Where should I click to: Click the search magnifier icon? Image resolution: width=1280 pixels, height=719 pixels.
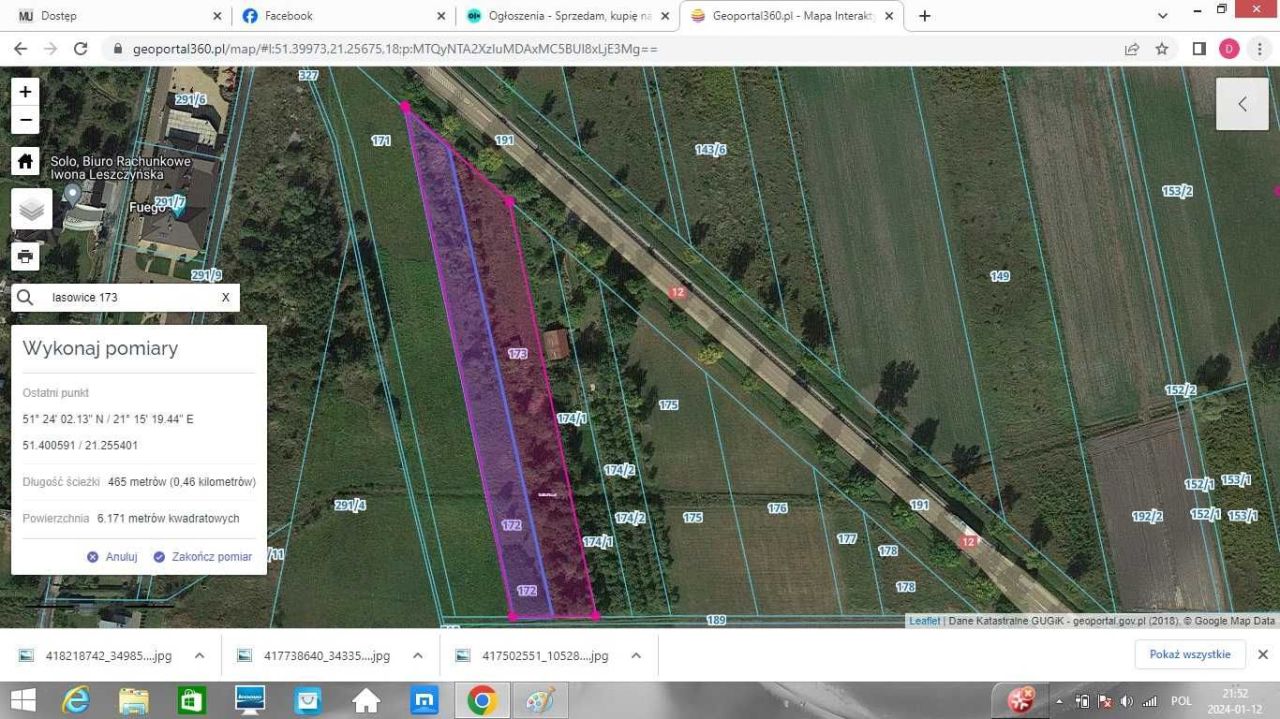pos(26,298)
